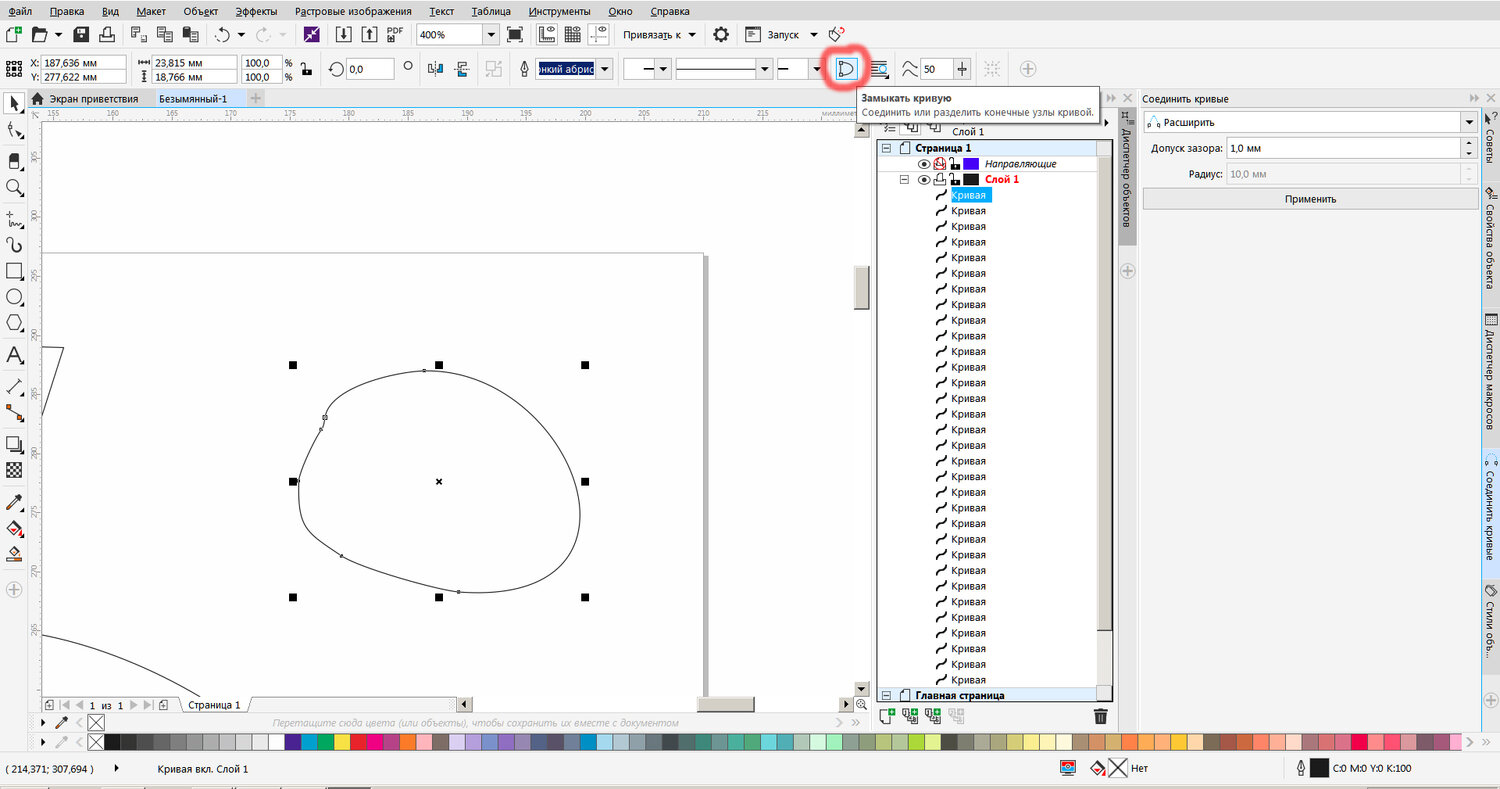Viewport: 1500px width, 789px height.
Task: Toggle show rulers button
Action: click(x=547, y=34)
